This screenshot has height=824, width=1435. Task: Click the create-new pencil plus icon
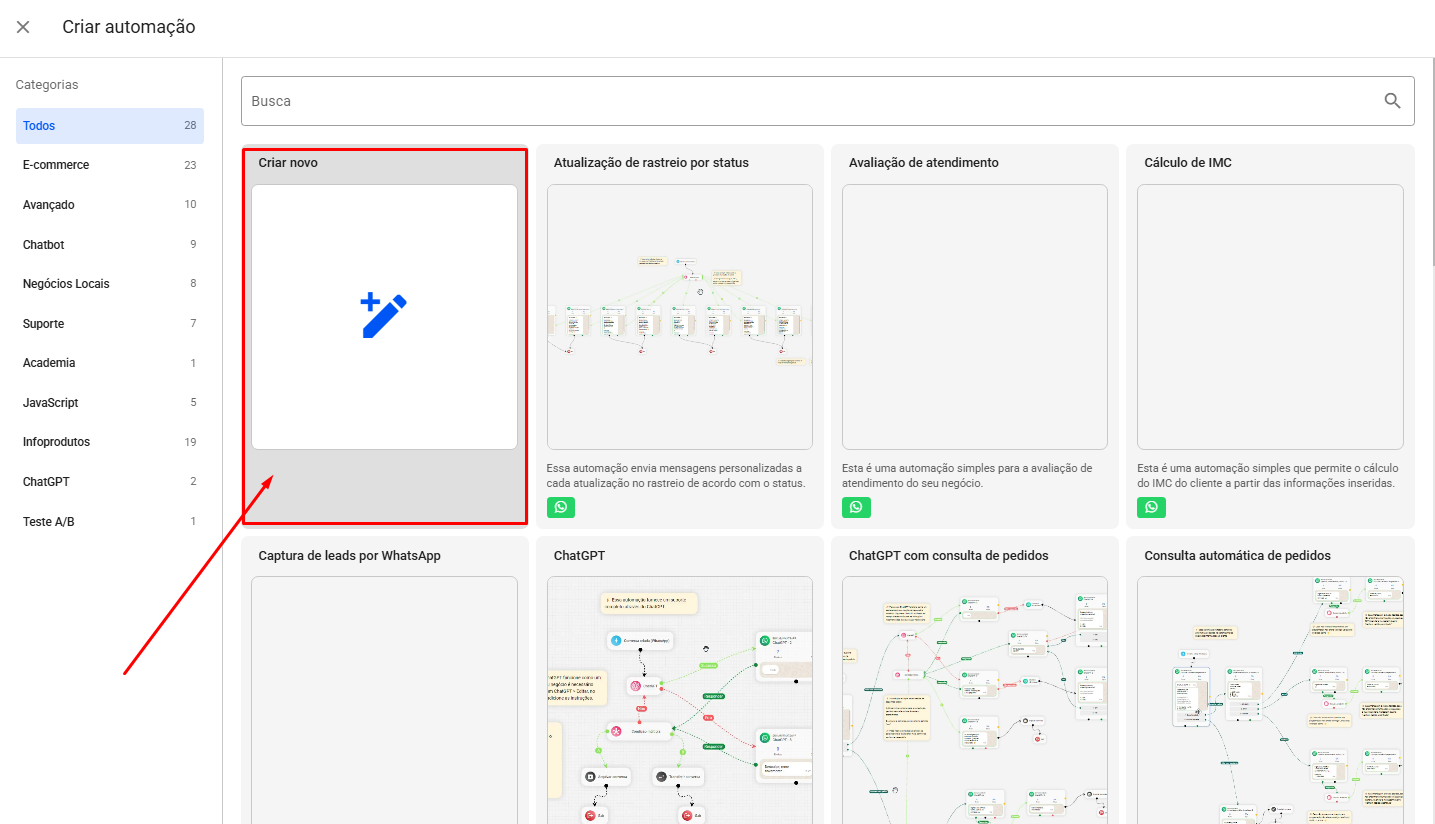[x=384, y=316]
